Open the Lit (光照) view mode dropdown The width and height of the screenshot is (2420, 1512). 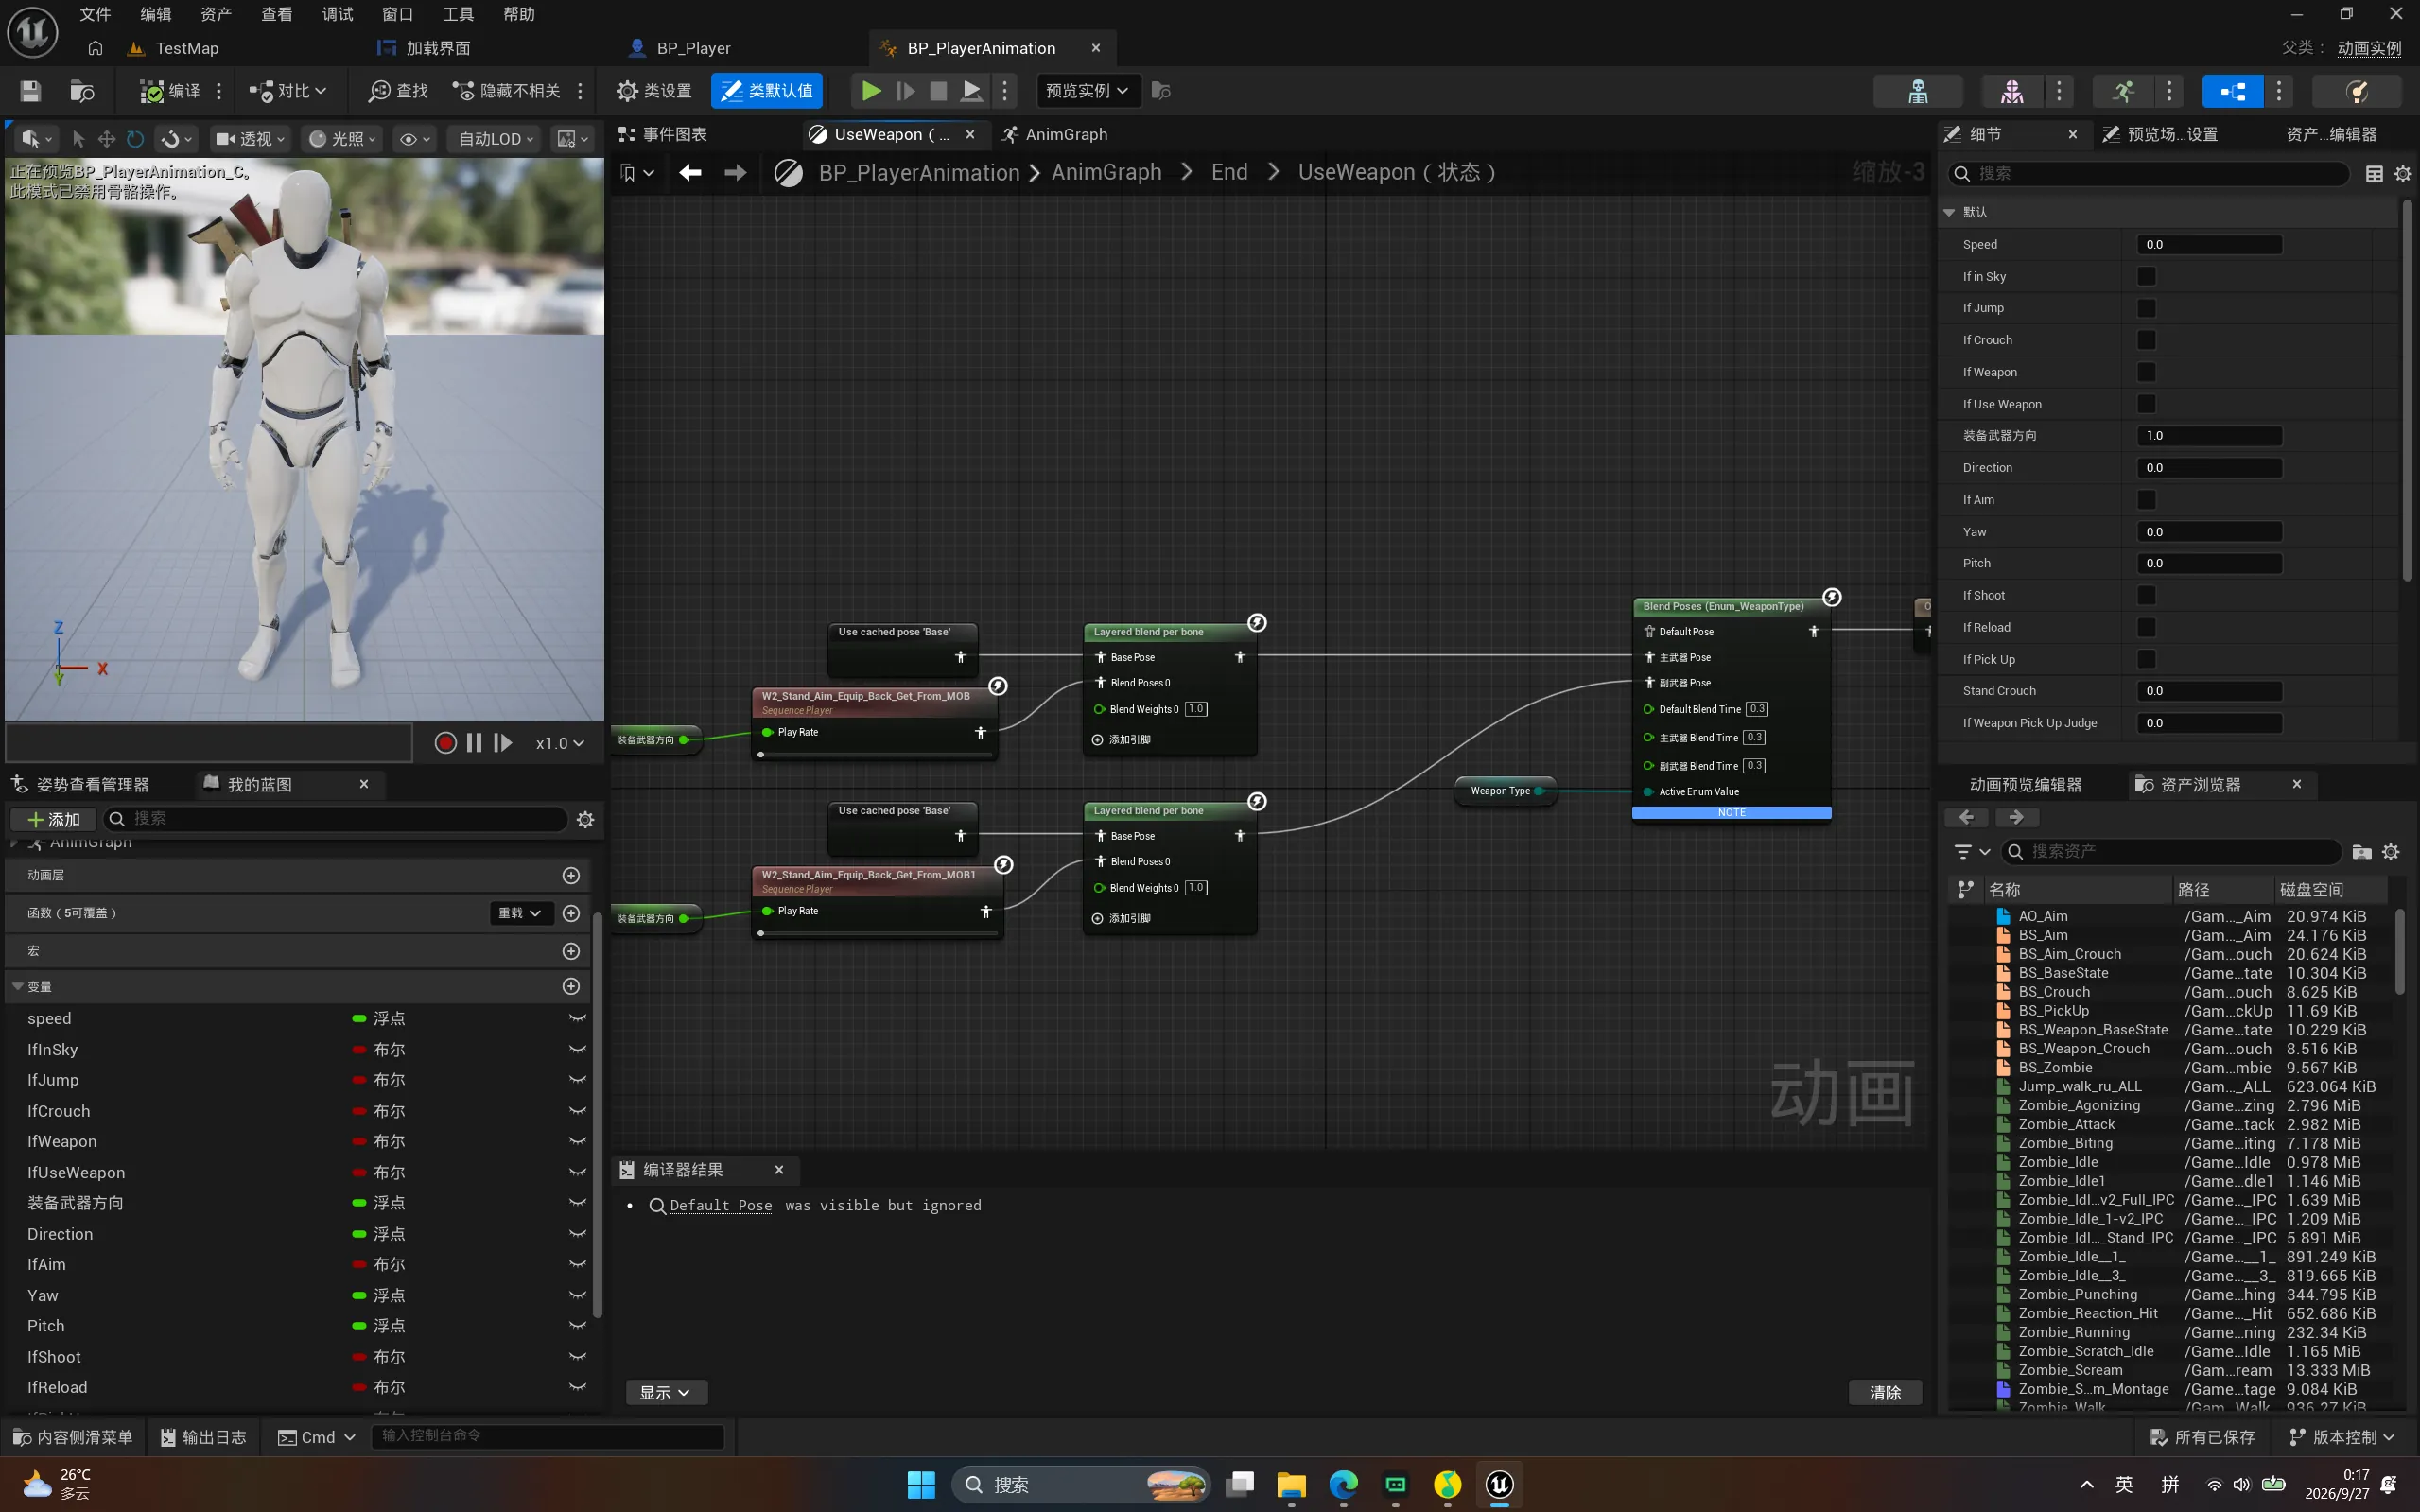(342, 139)
